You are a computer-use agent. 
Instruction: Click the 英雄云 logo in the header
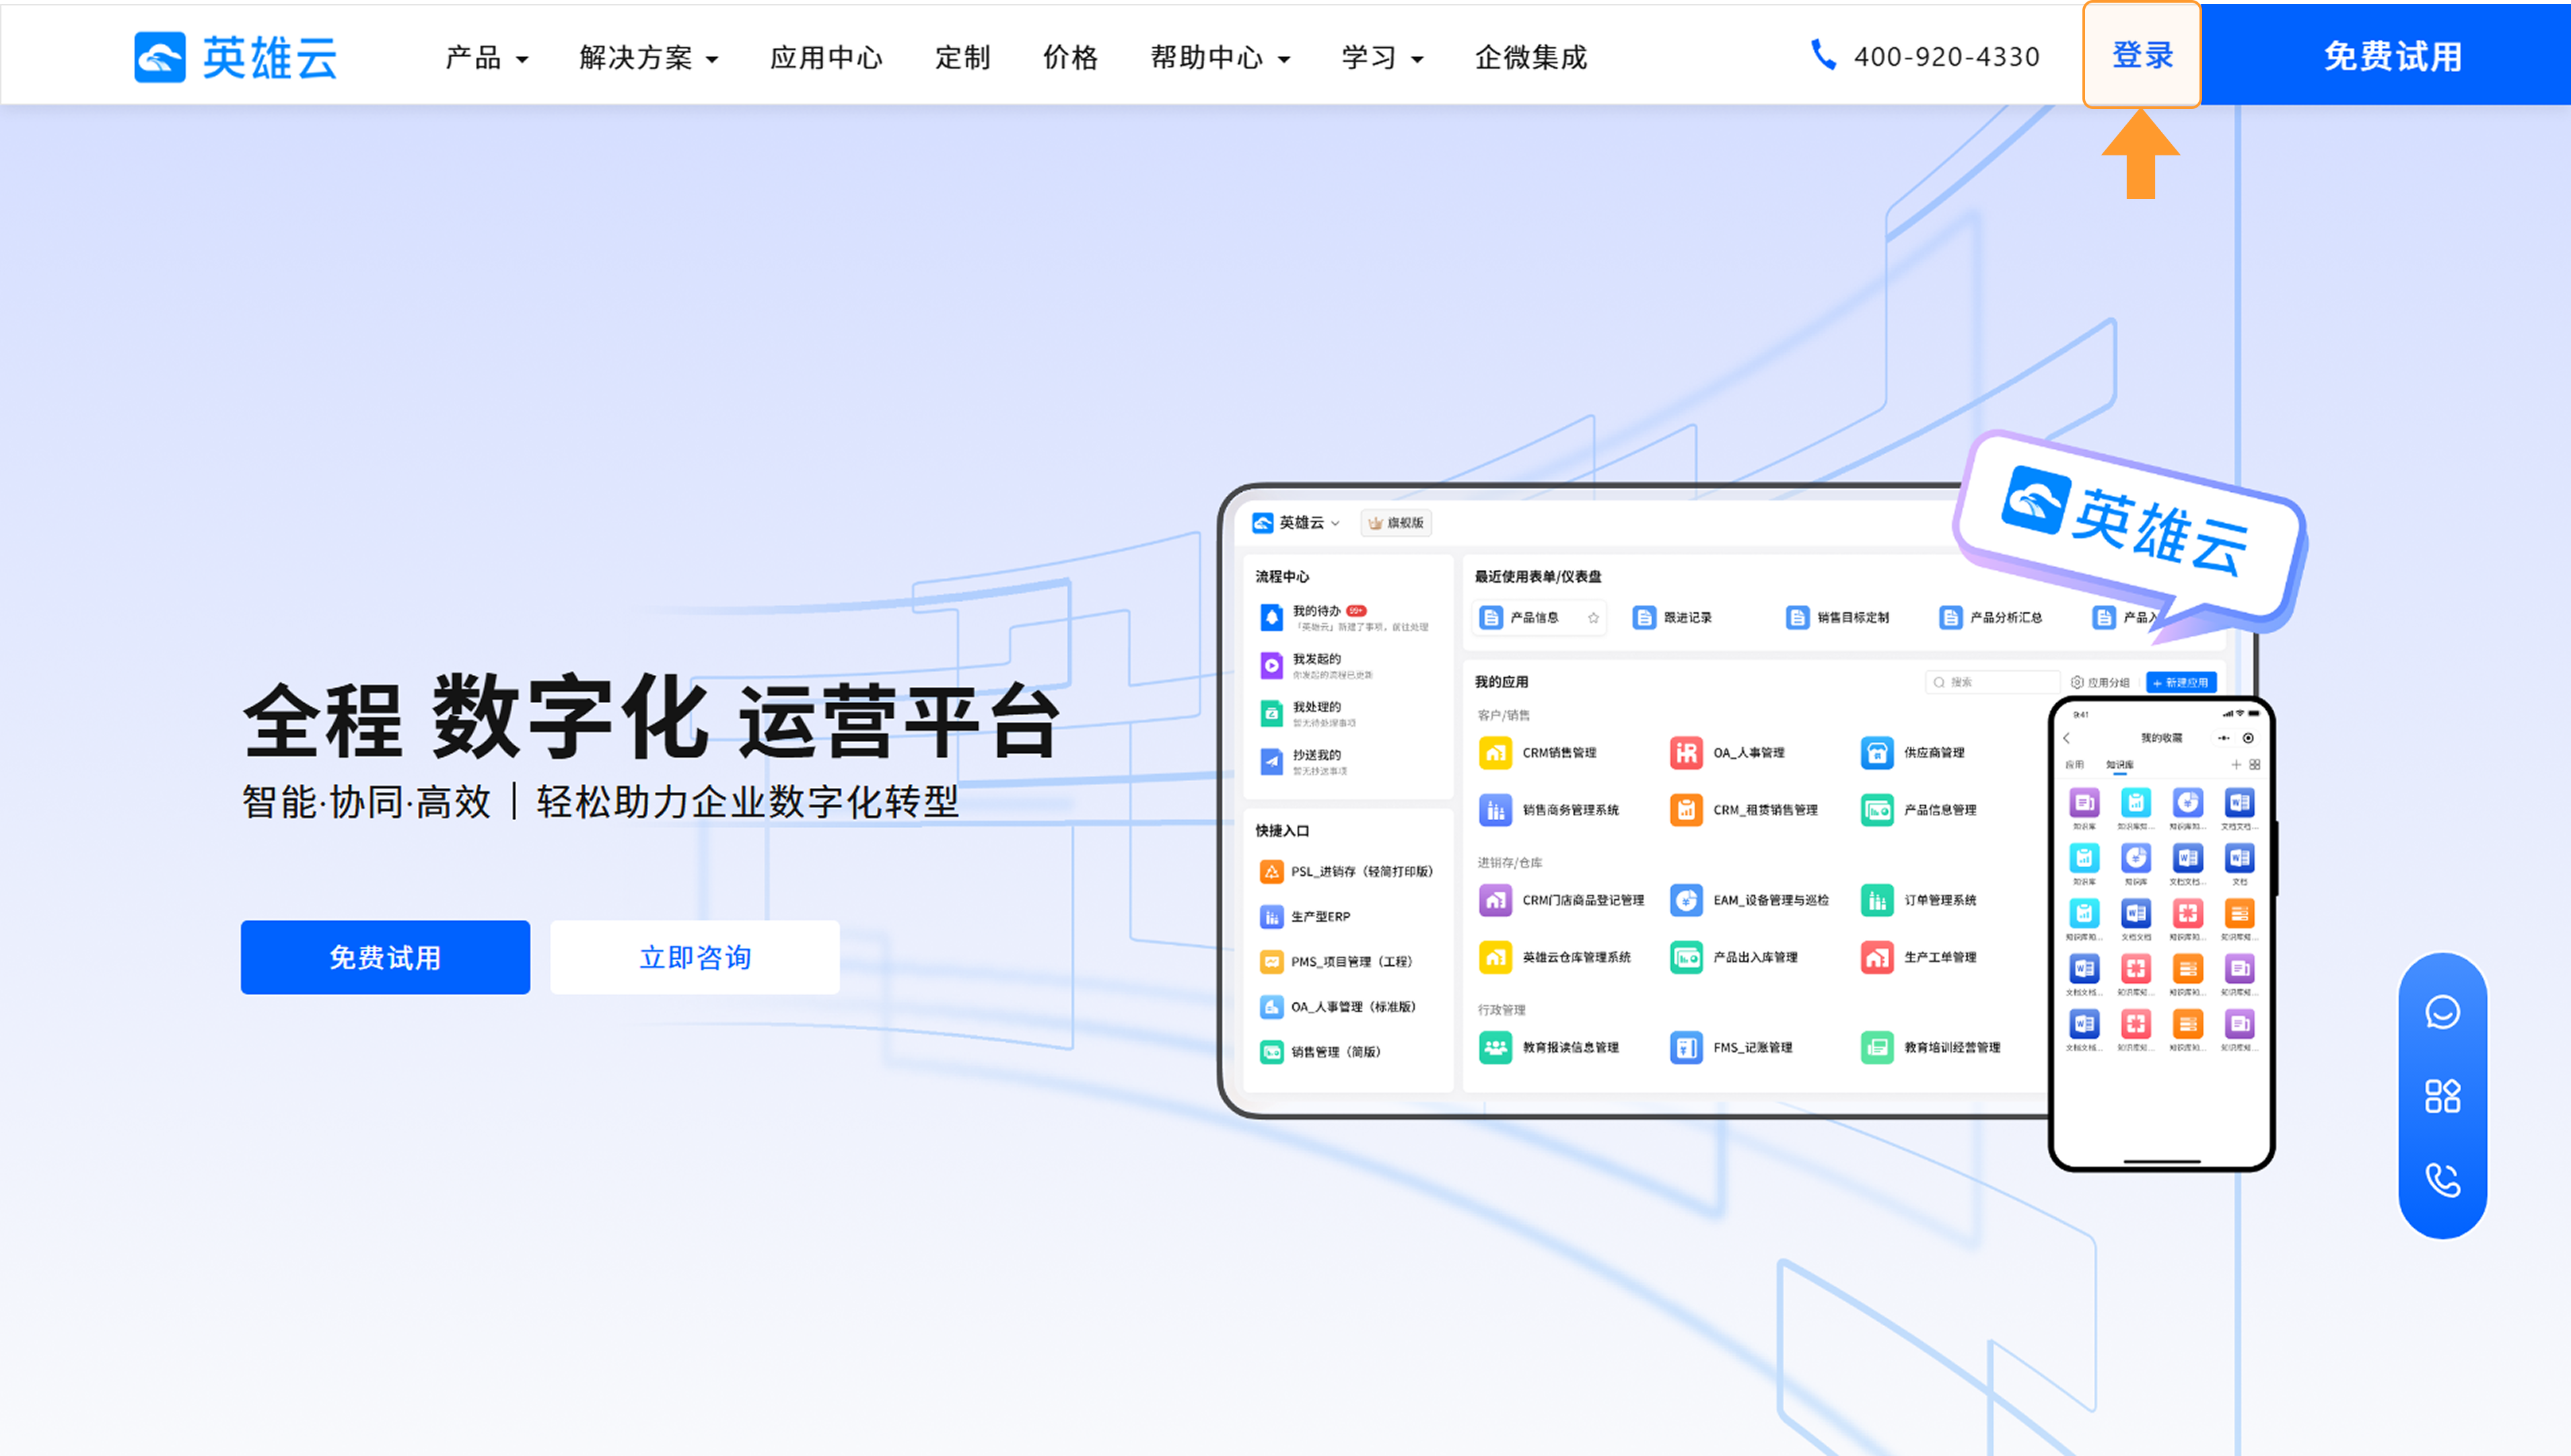237,57
